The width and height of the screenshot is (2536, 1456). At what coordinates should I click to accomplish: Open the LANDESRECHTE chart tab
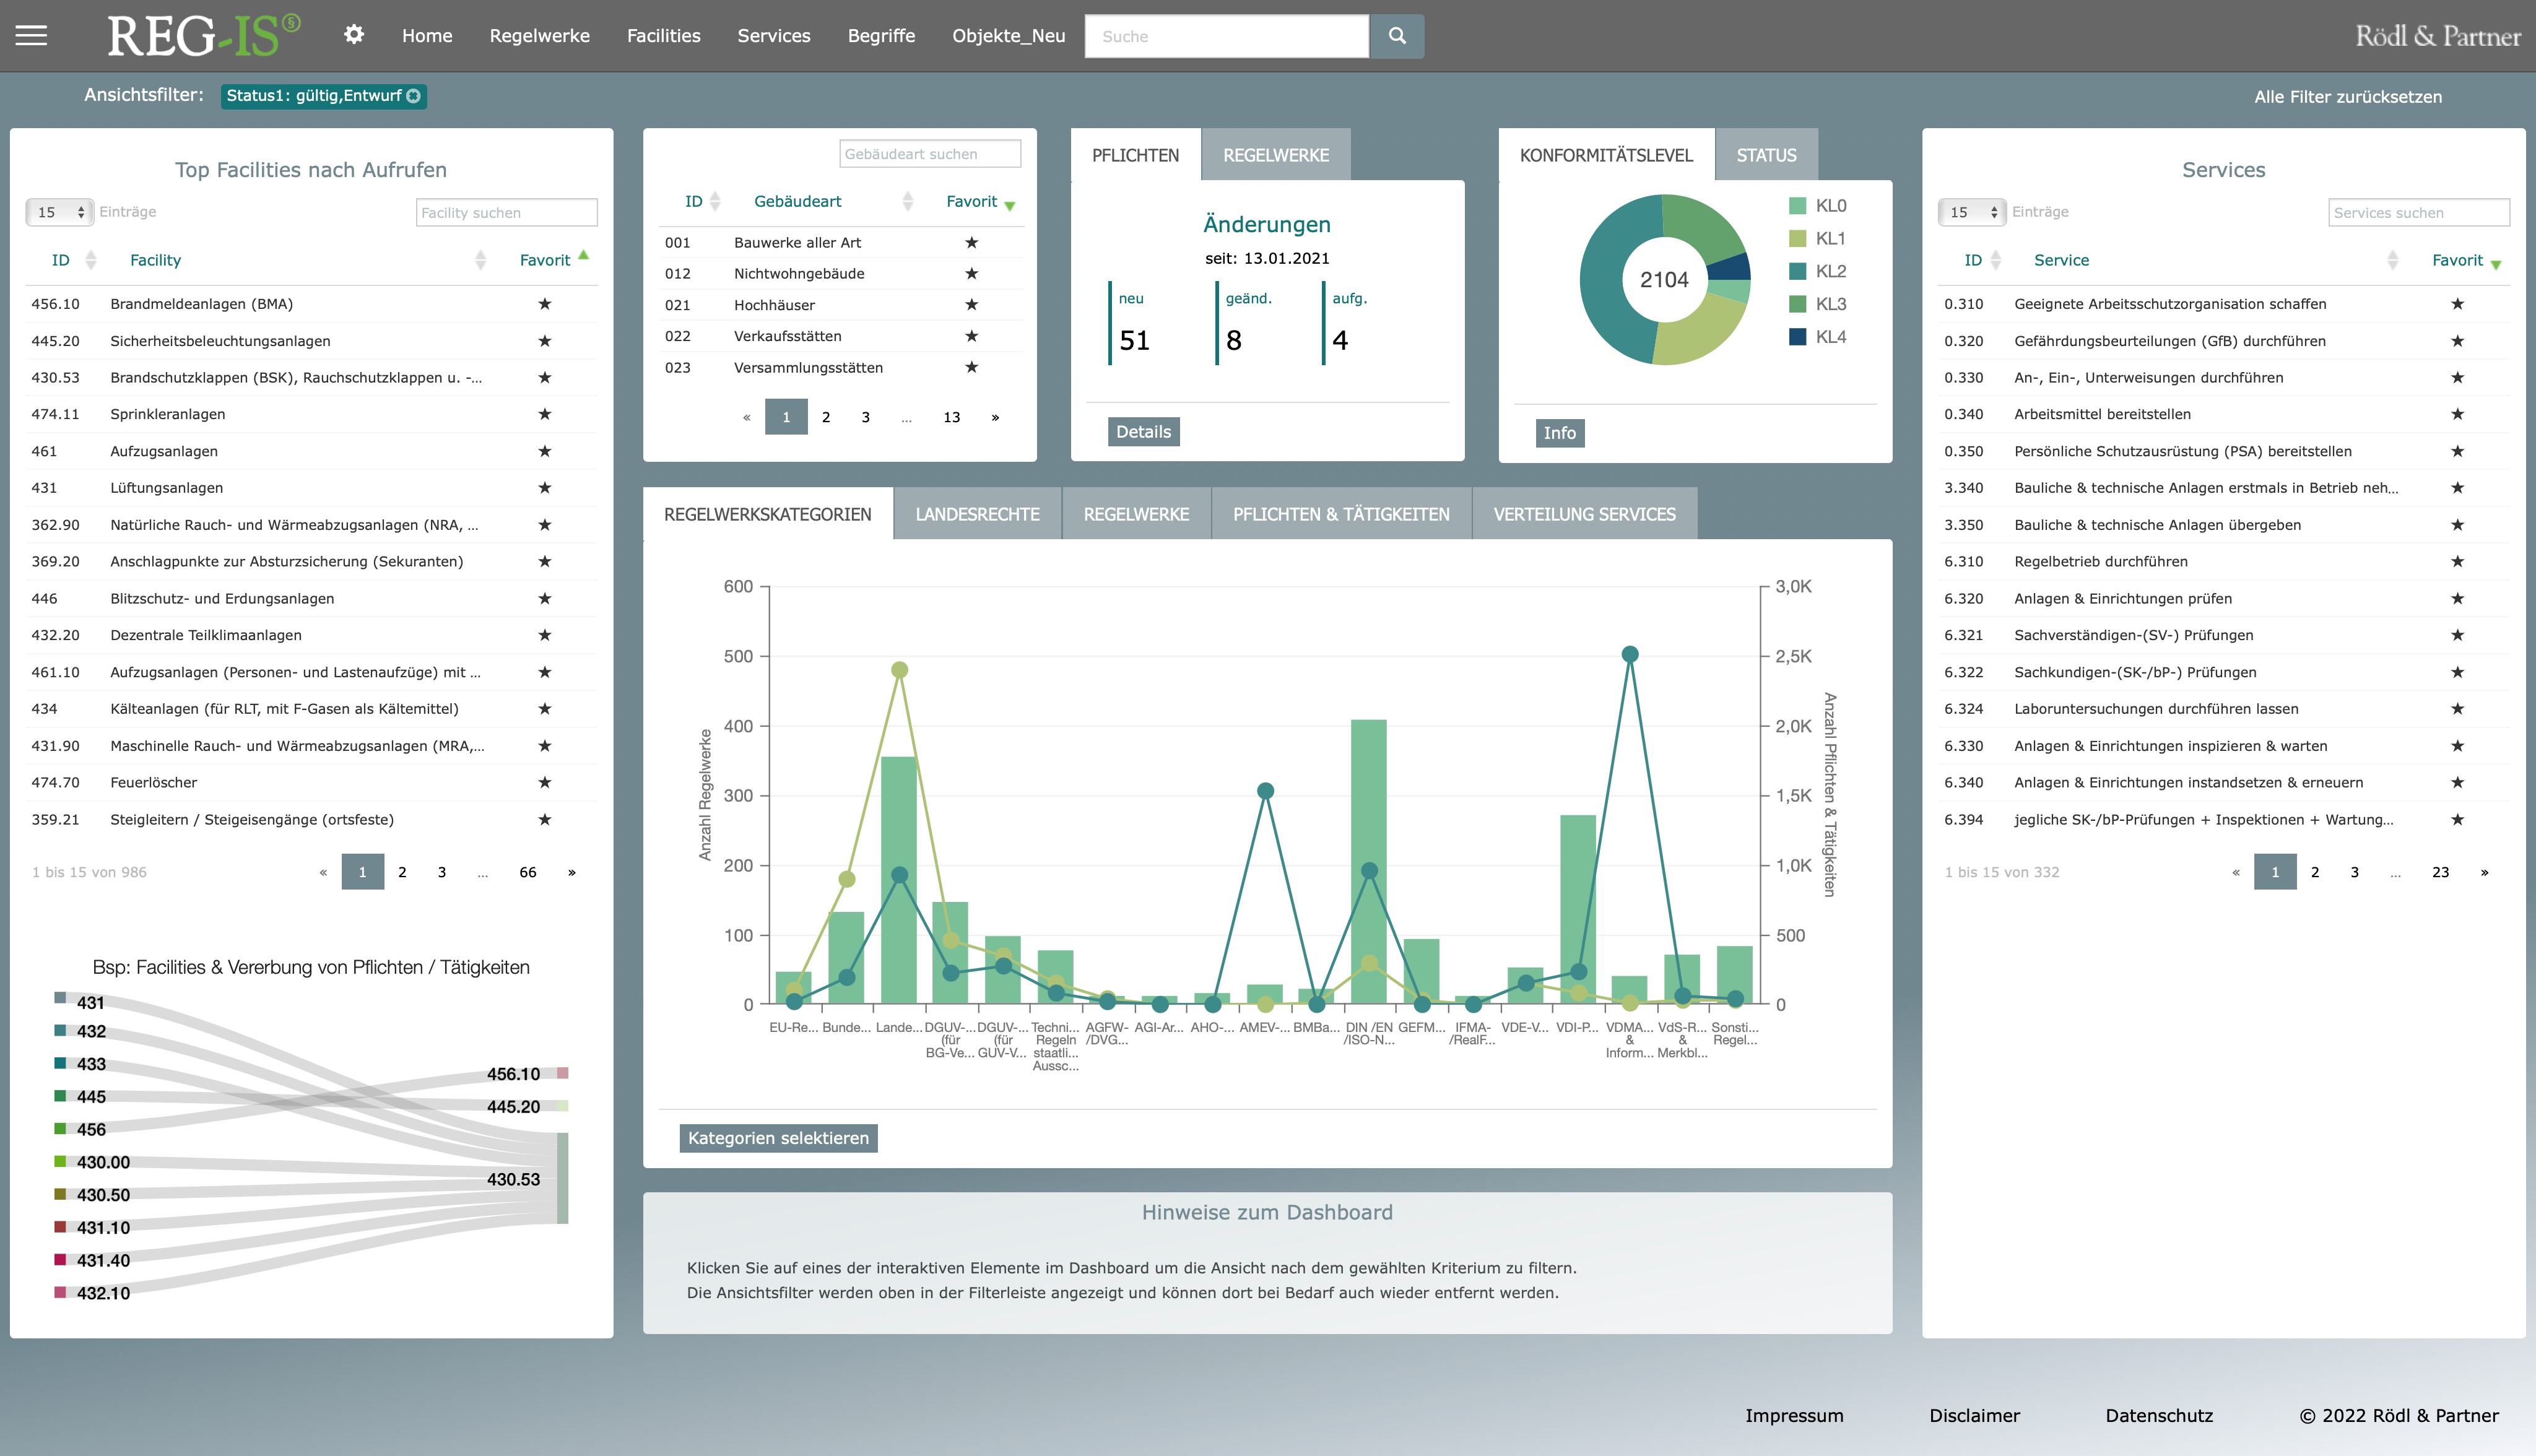pos(977,514)
